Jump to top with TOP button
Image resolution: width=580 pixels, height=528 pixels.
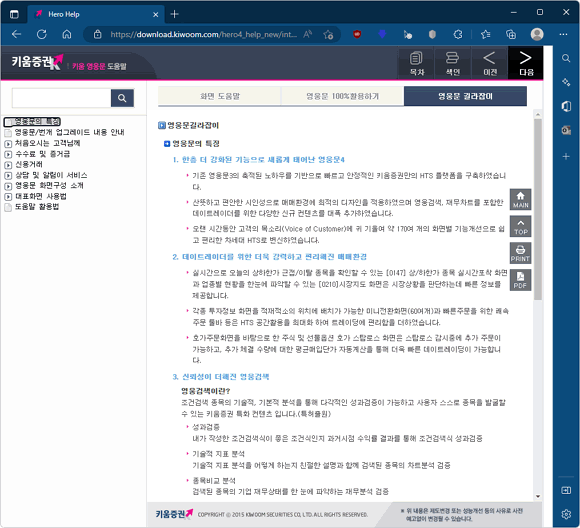point(520,226)
